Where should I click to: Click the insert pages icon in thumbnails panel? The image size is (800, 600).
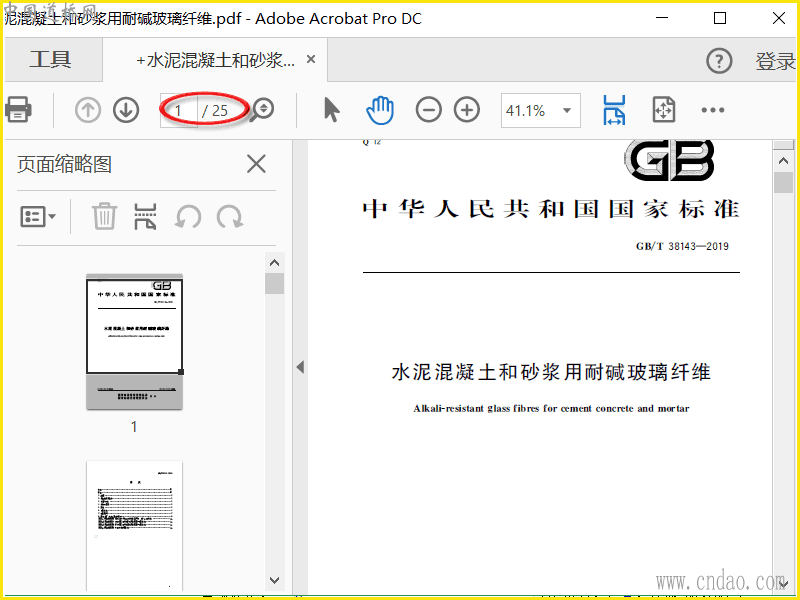[x=145, y=216]
